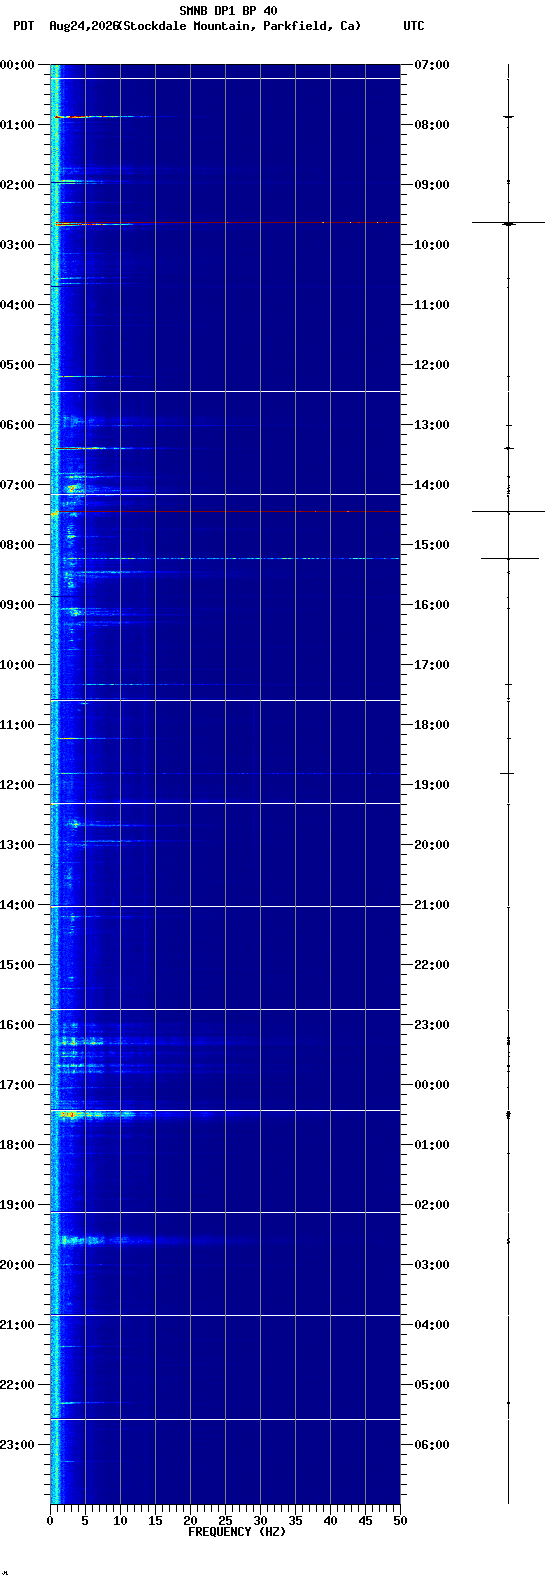The width and height of the screenshot is (552, 1584).
Task: Click the UTC time label '06:00'
Action: (432, 1445)
